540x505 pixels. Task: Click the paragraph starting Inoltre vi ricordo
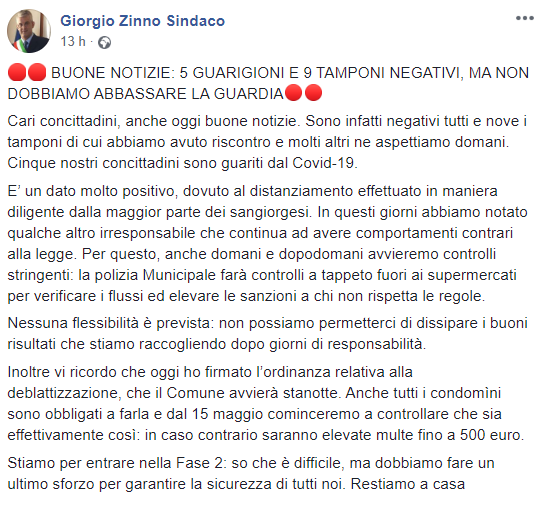(x=266, y=403)
